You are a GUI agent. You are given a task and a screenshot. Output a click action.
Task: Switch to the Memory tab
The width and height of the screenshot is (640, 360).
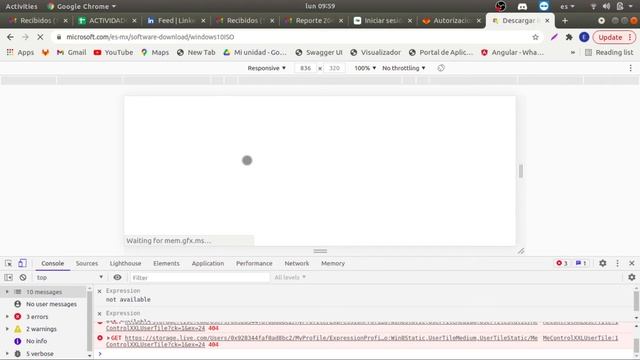pyautogui.click(x=333, y=263)
